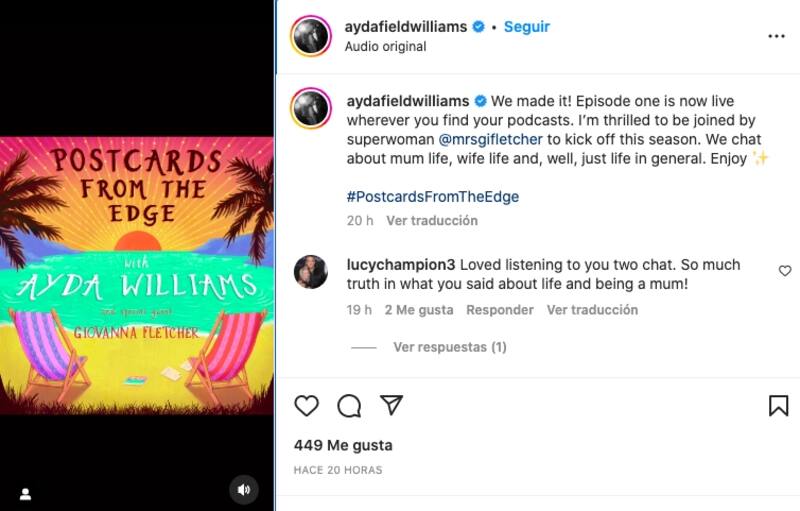This screenshot has height=511, width=800.
Task: Reply to lucychampion3 via Responder
Action: pyautogui.click(x=499, y=310)
